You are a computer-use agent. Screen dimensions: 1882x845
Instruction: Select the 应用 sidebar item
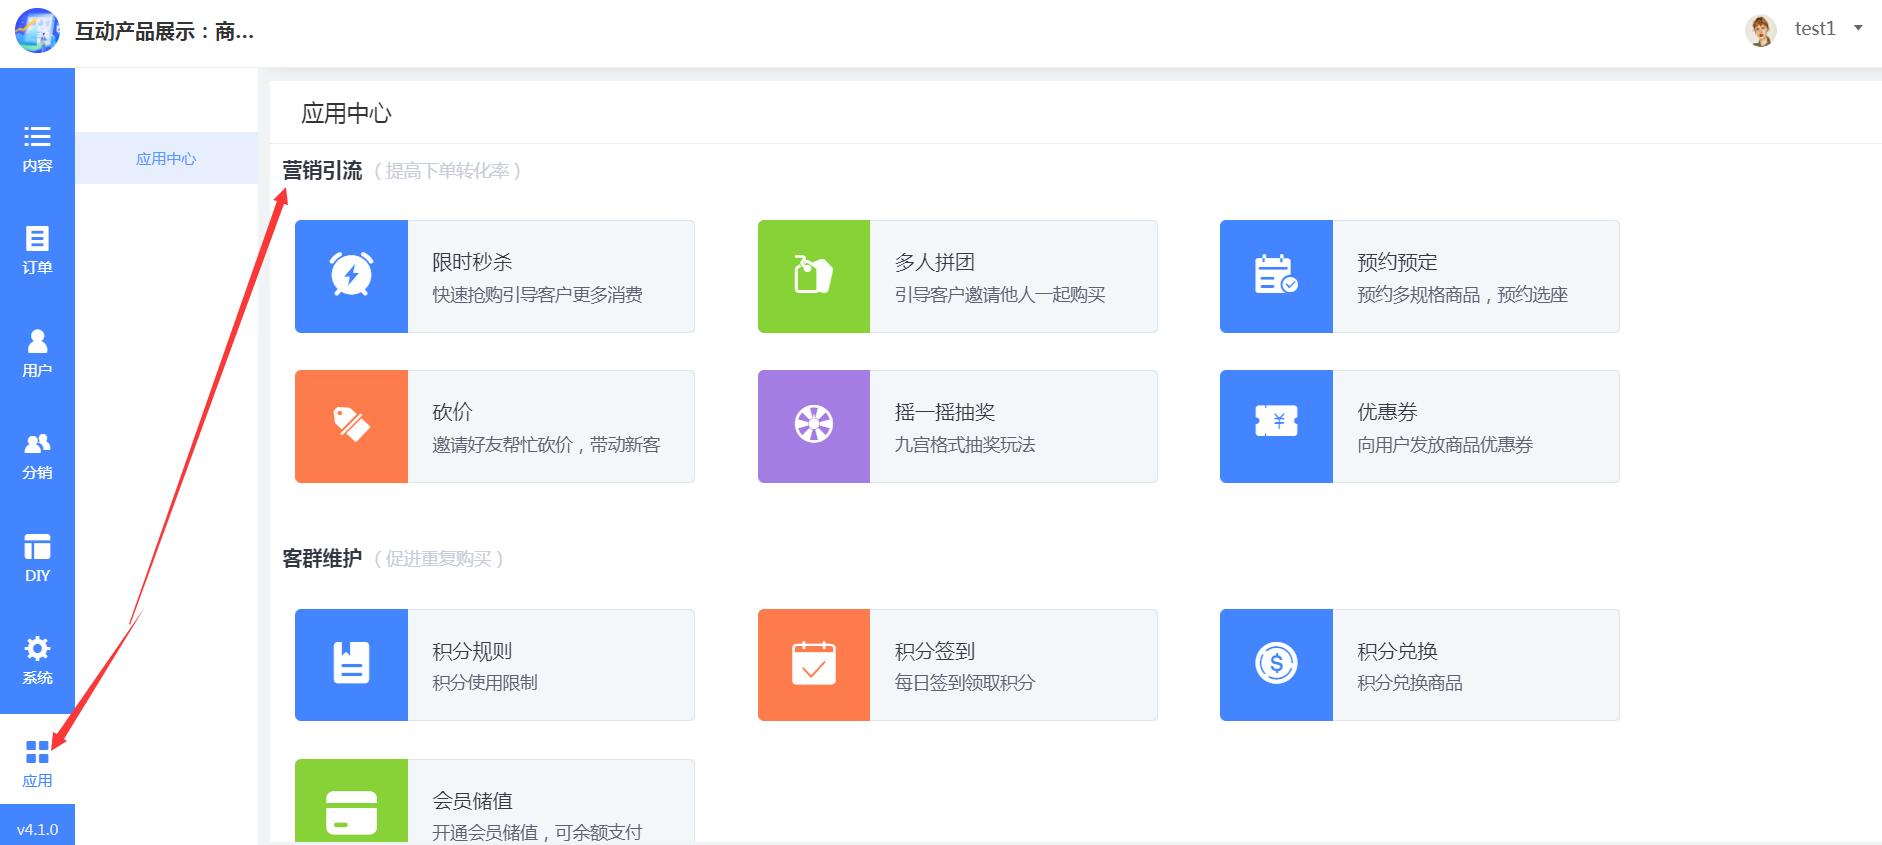pyautogui.click(x=37, y=763)
